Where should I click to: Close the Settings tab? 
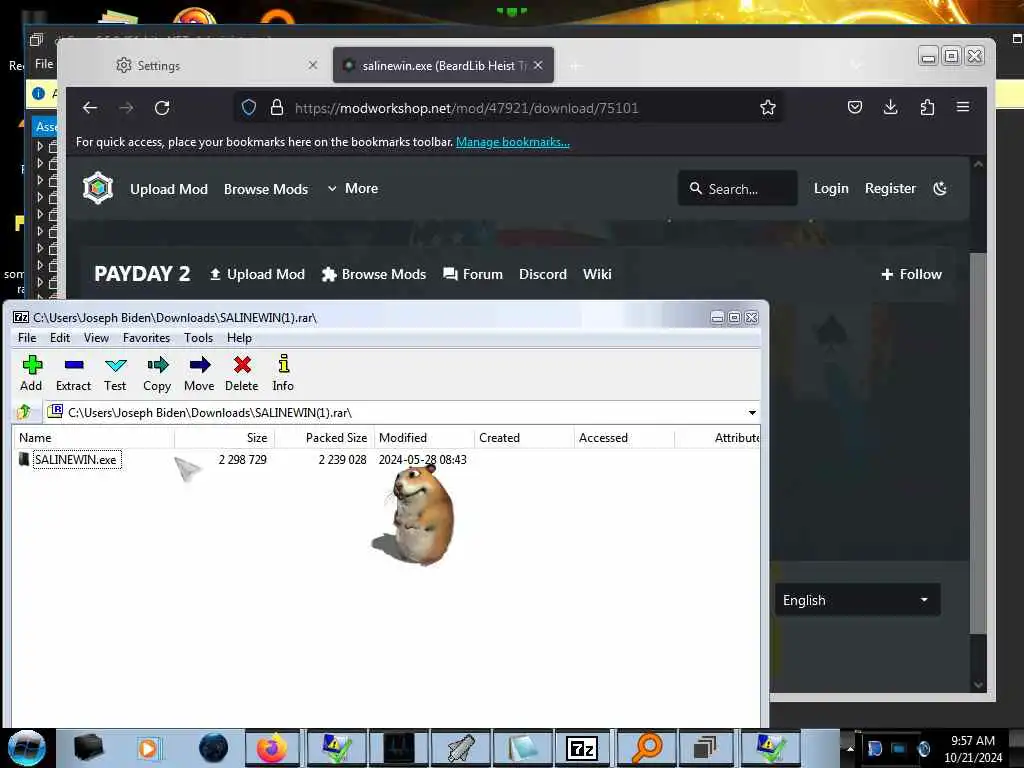[313, 65]
